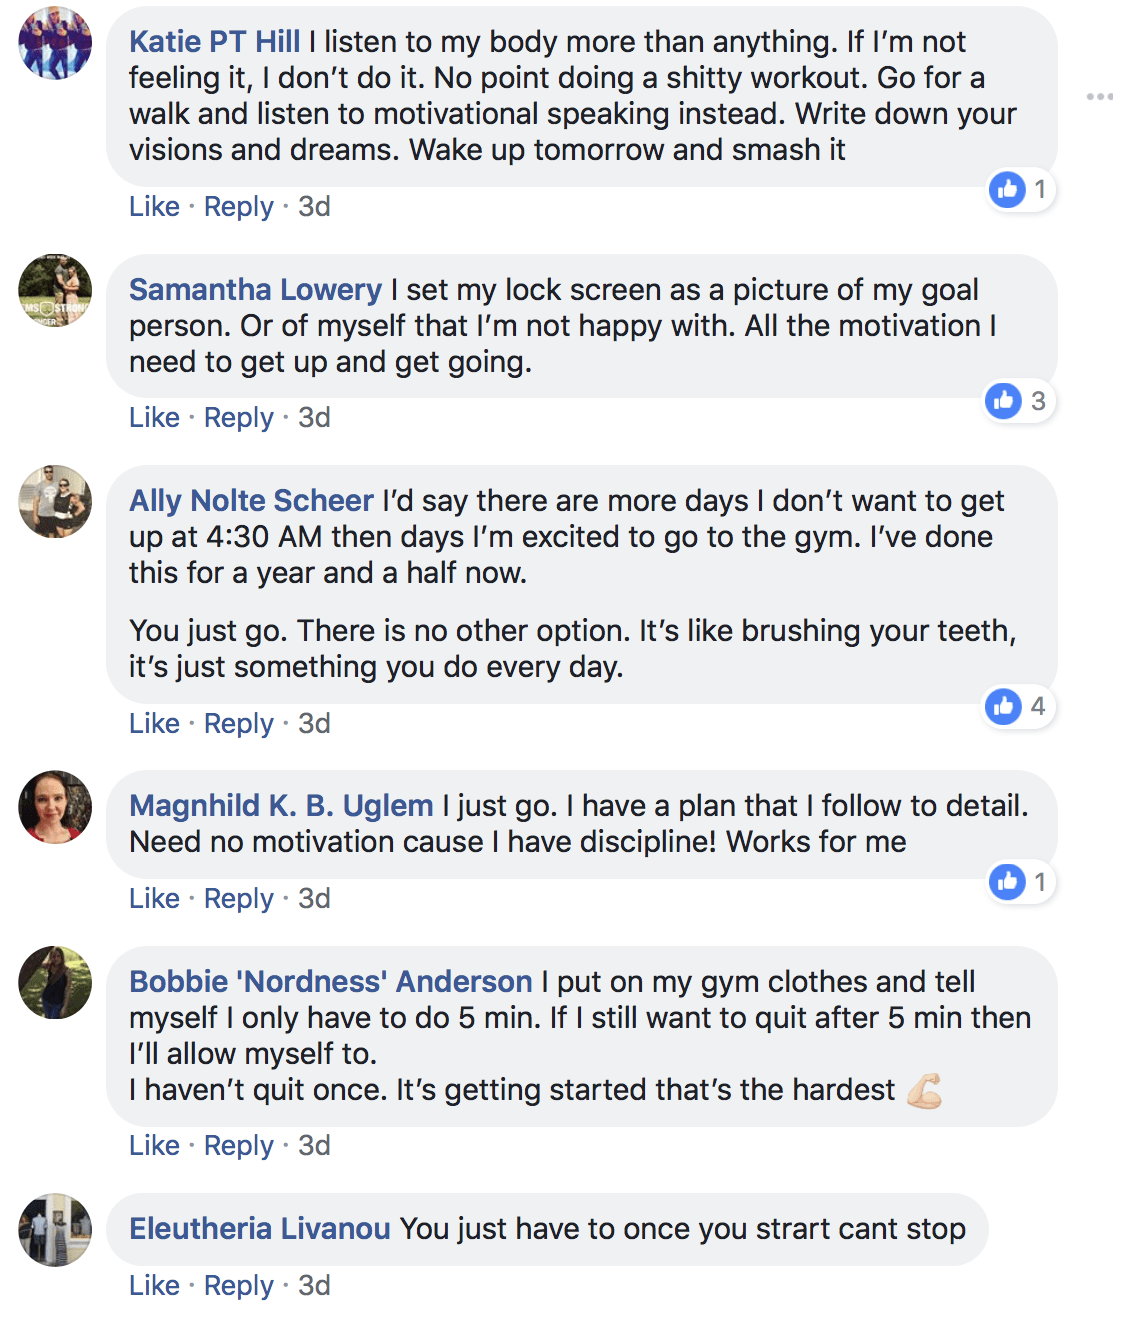Image resolution: width=1138 pixels, height=1322 pixels.
Task: Like Katie PT Hill's comment
Action: click(x=154, y=207)
